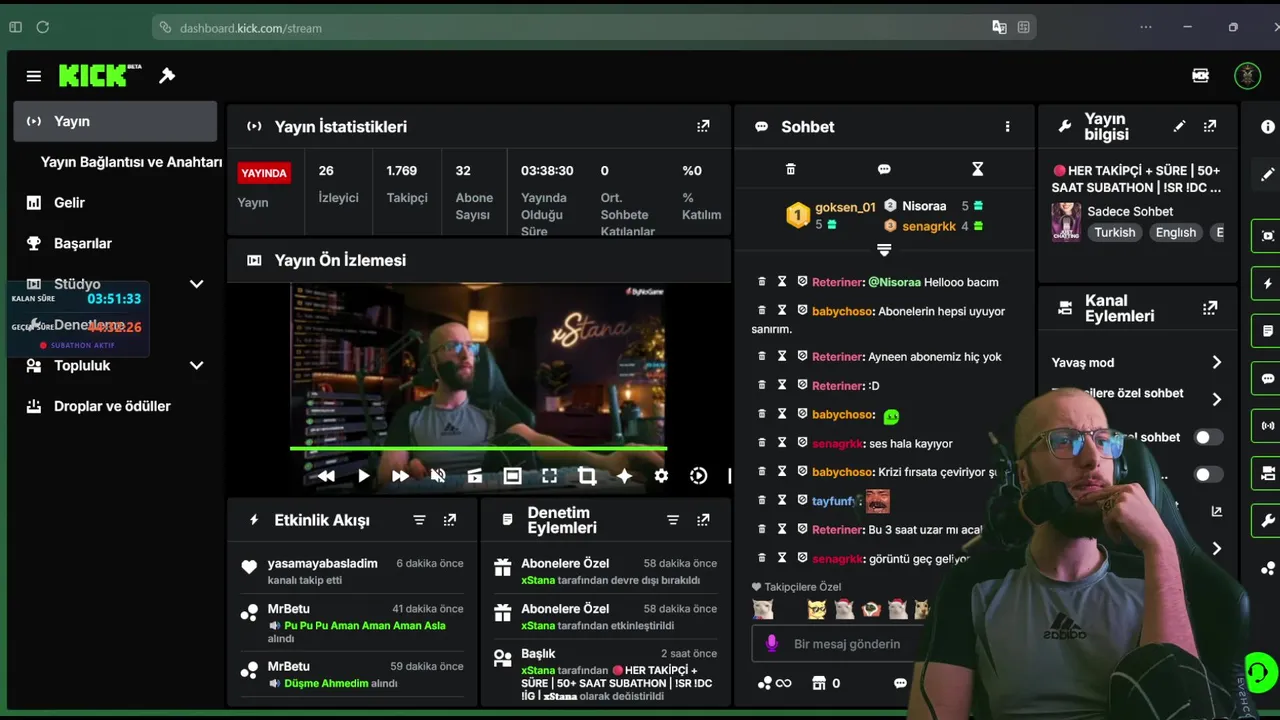Click the broadcast signal icon in the right sidebar
The image size is (1280, 720).
(1268, 425)
